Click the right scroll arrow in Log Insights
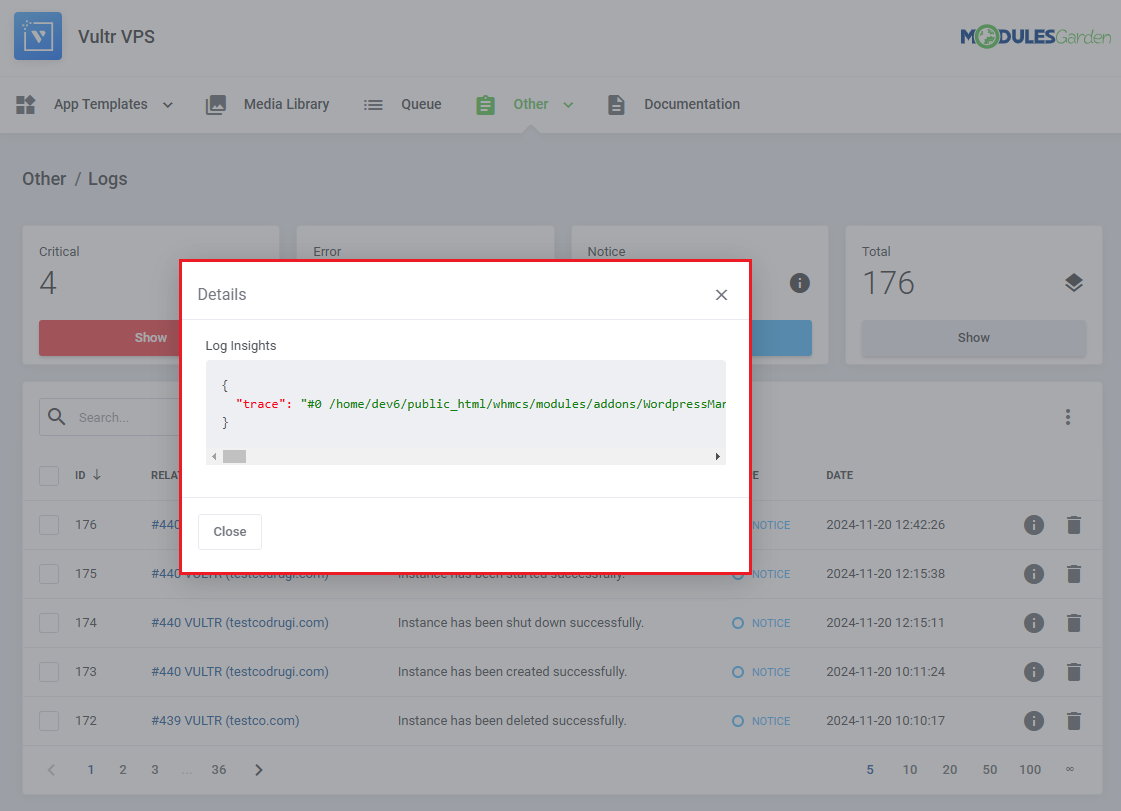Image resolution: width=1121 pixels, height=811 pixels. point(718,456)
